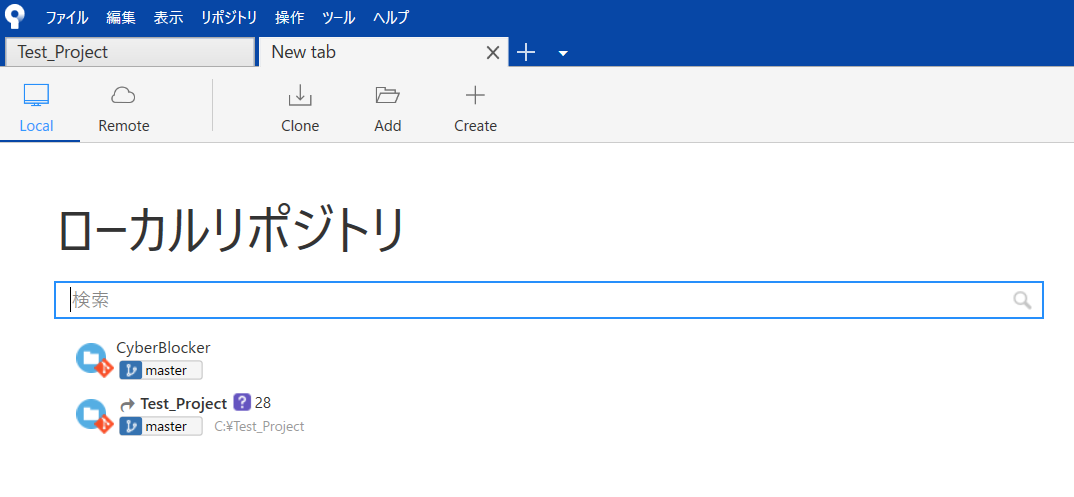Click the Clone download icon
Screen dimensions: 1074x497
coord(300,96)
